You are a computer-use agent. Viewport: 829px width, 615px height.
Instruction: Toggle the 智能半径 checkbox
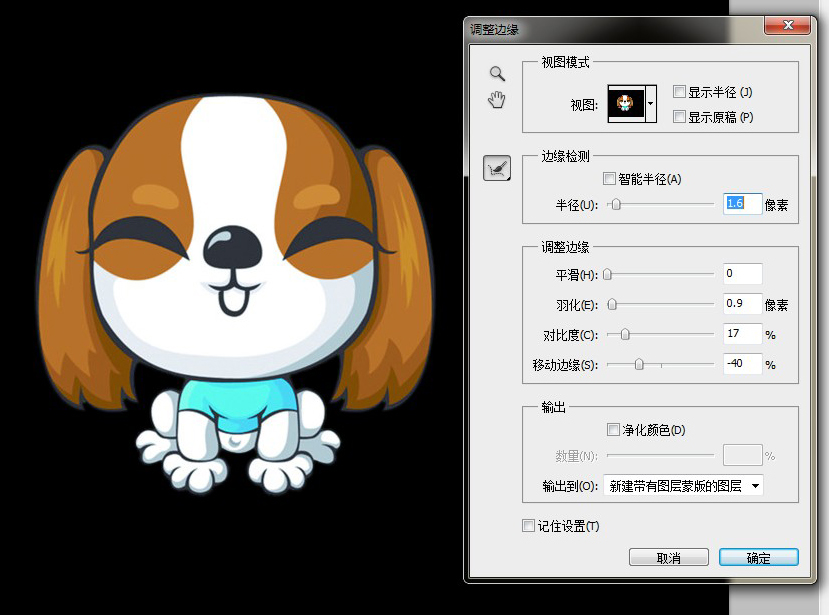tap(610, 179)
